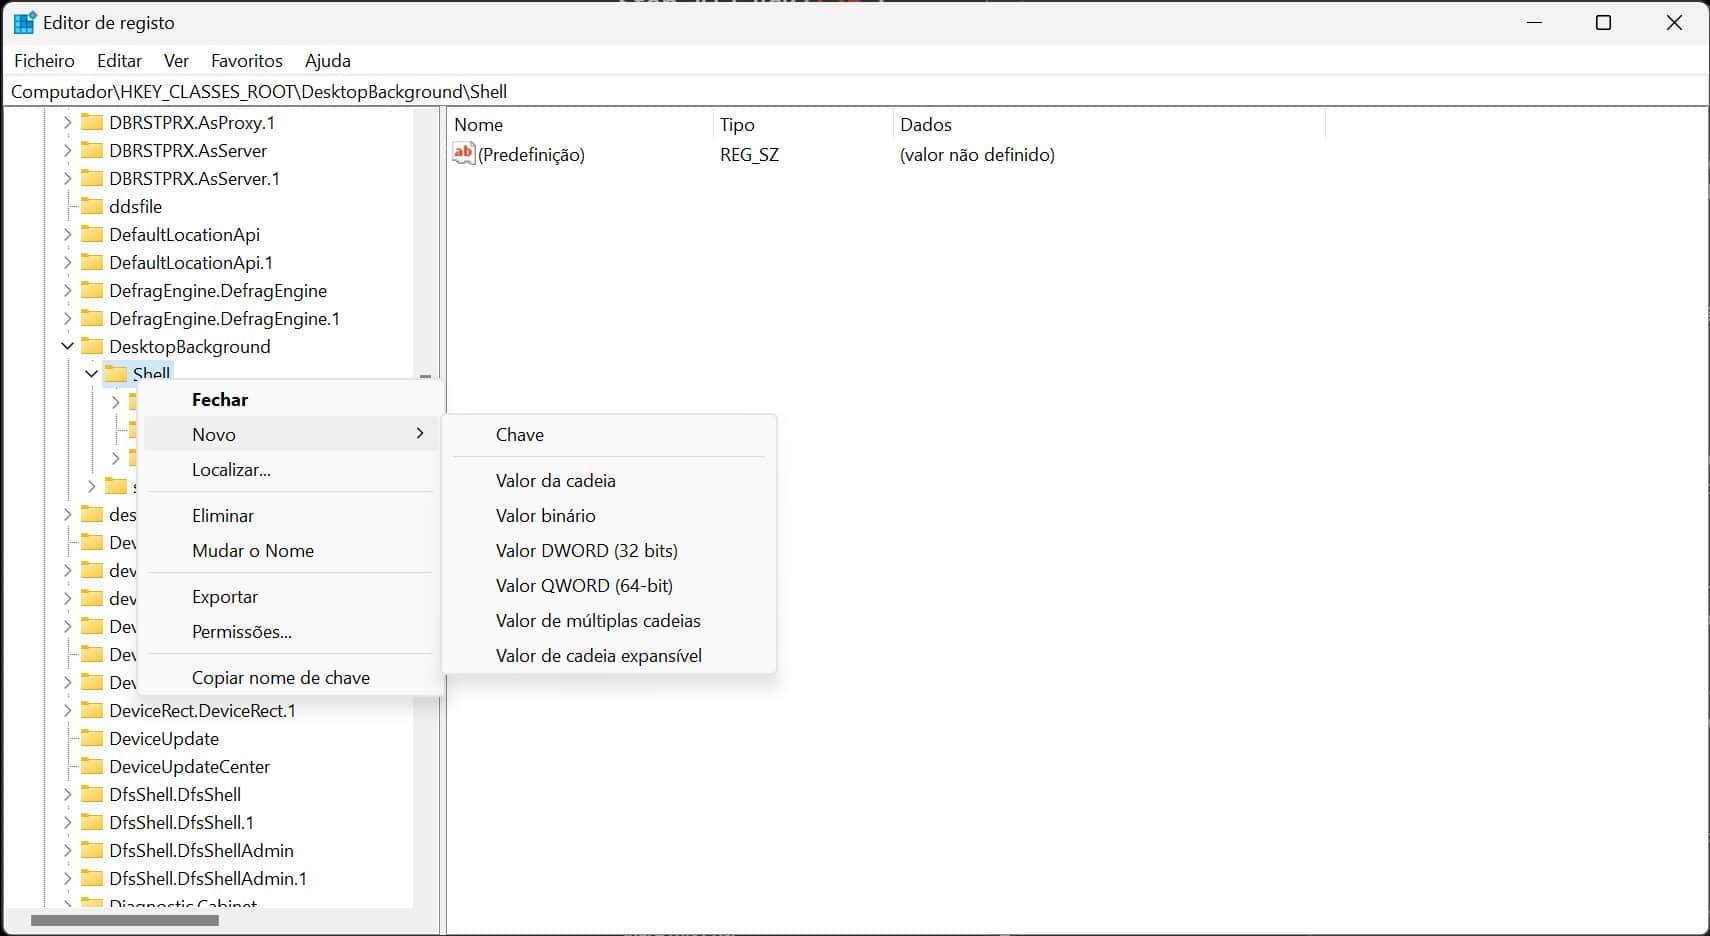Click the (Predefinição) string value icon
Viewport: 1710px width, 936px height.
coord(463,154)
